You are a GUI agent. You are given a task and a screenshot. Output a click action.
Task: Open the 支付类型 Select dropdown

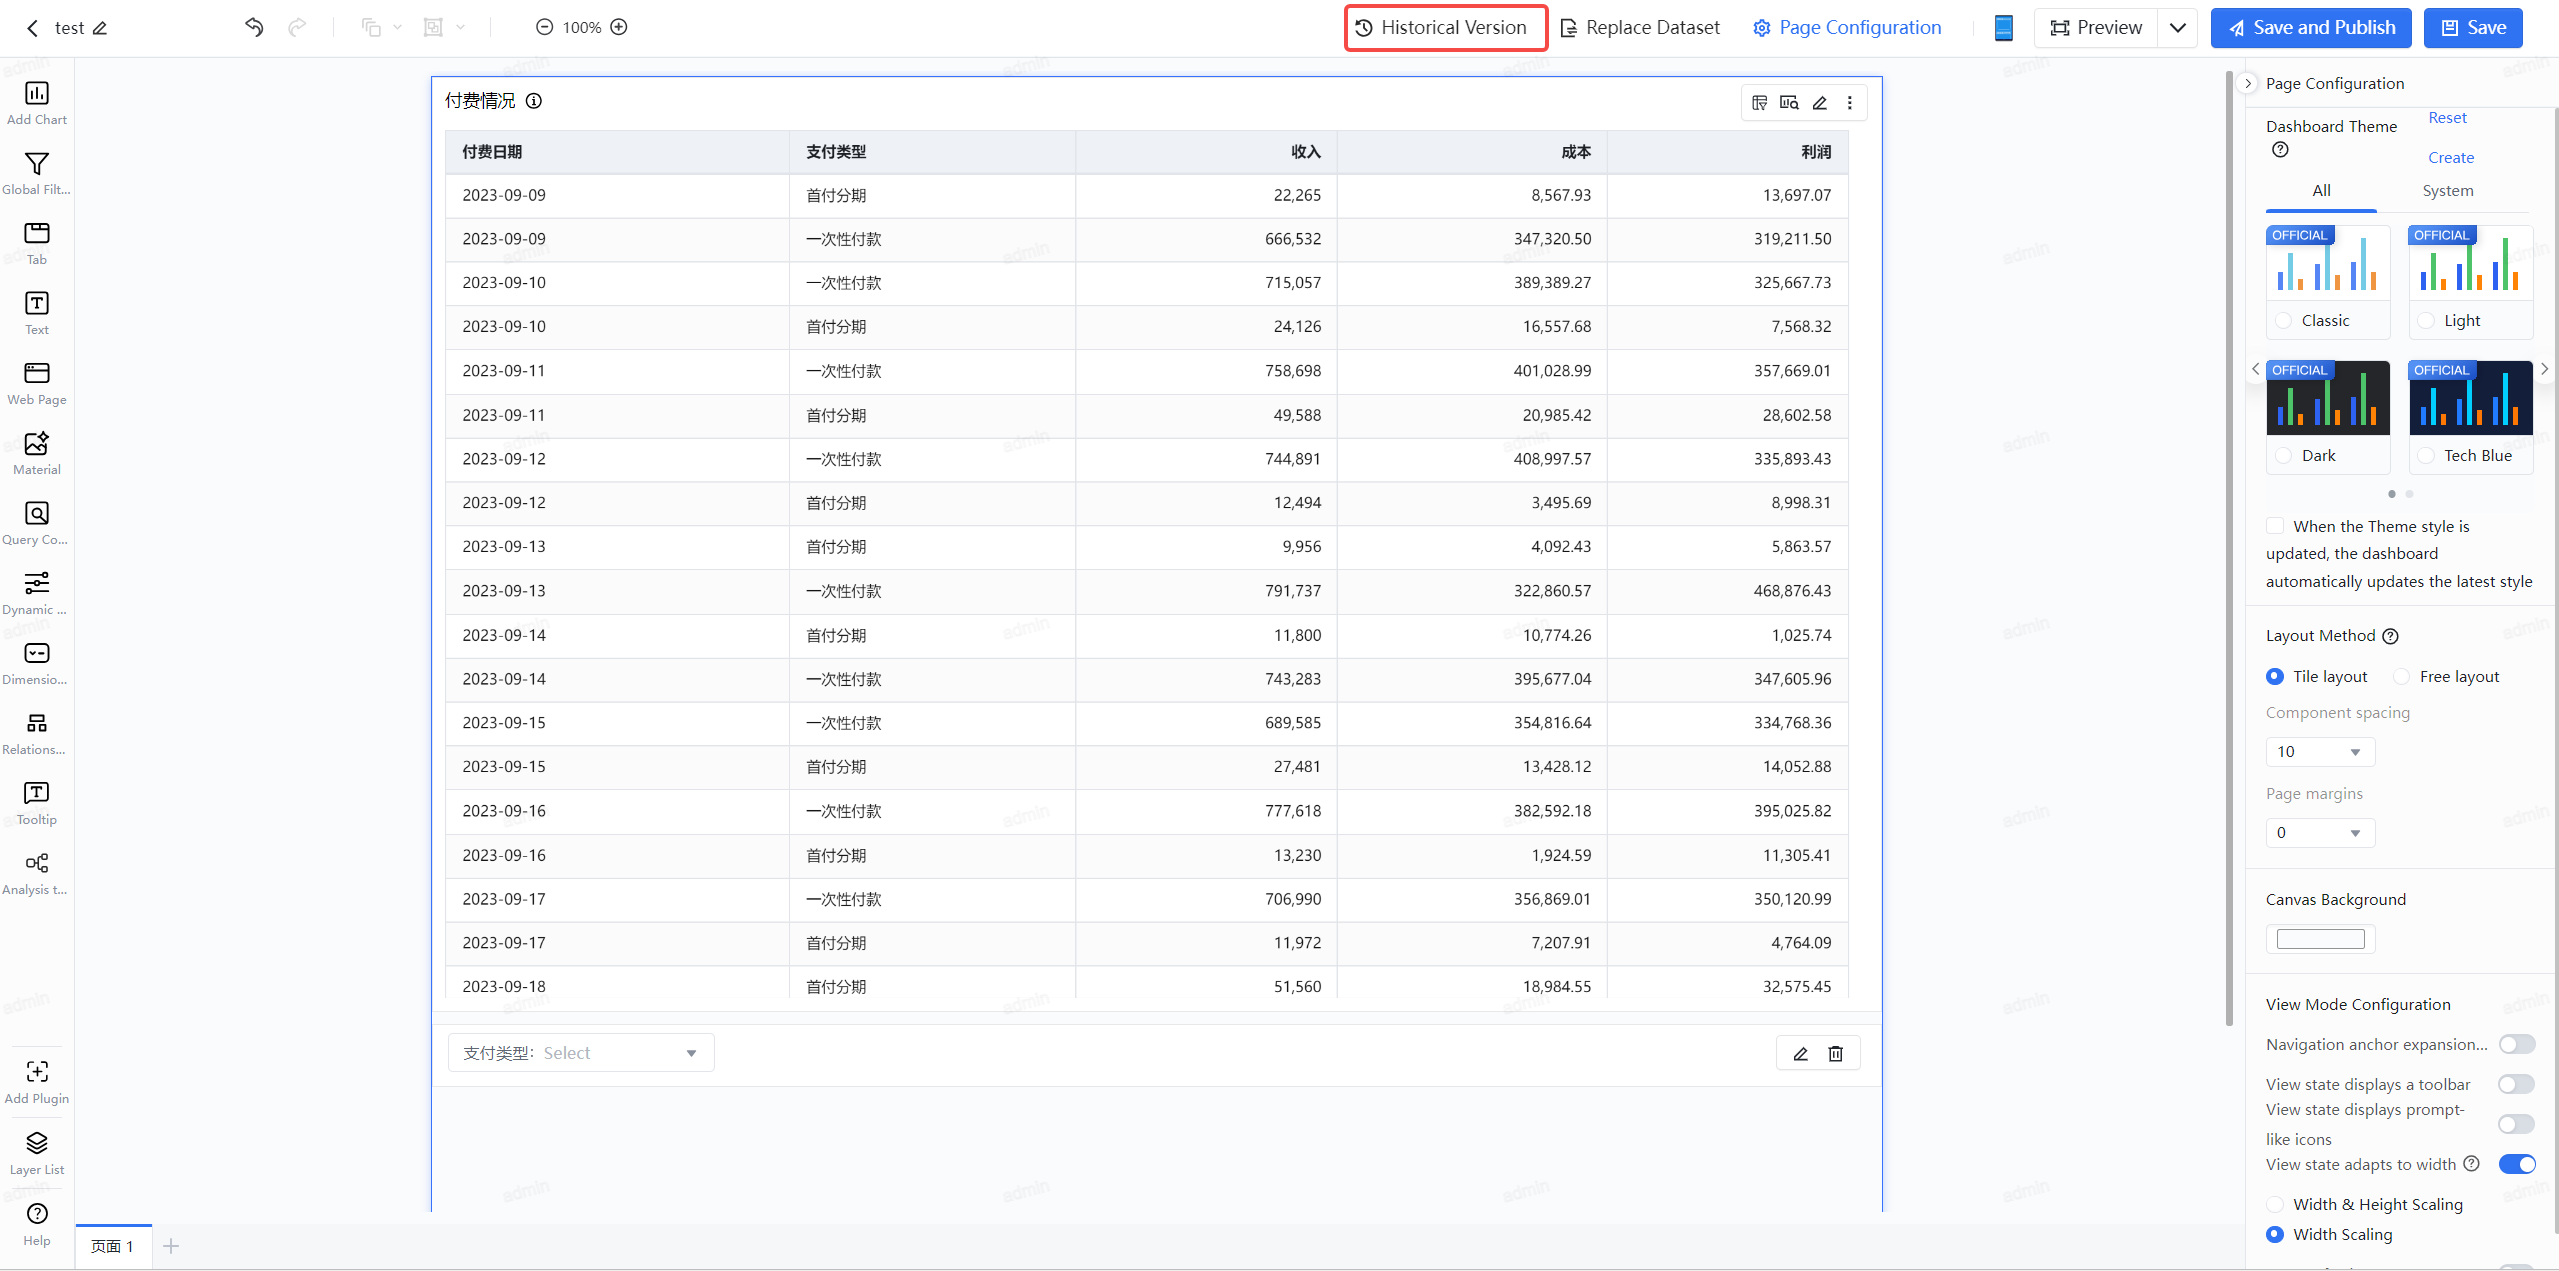pos(581,1054)
